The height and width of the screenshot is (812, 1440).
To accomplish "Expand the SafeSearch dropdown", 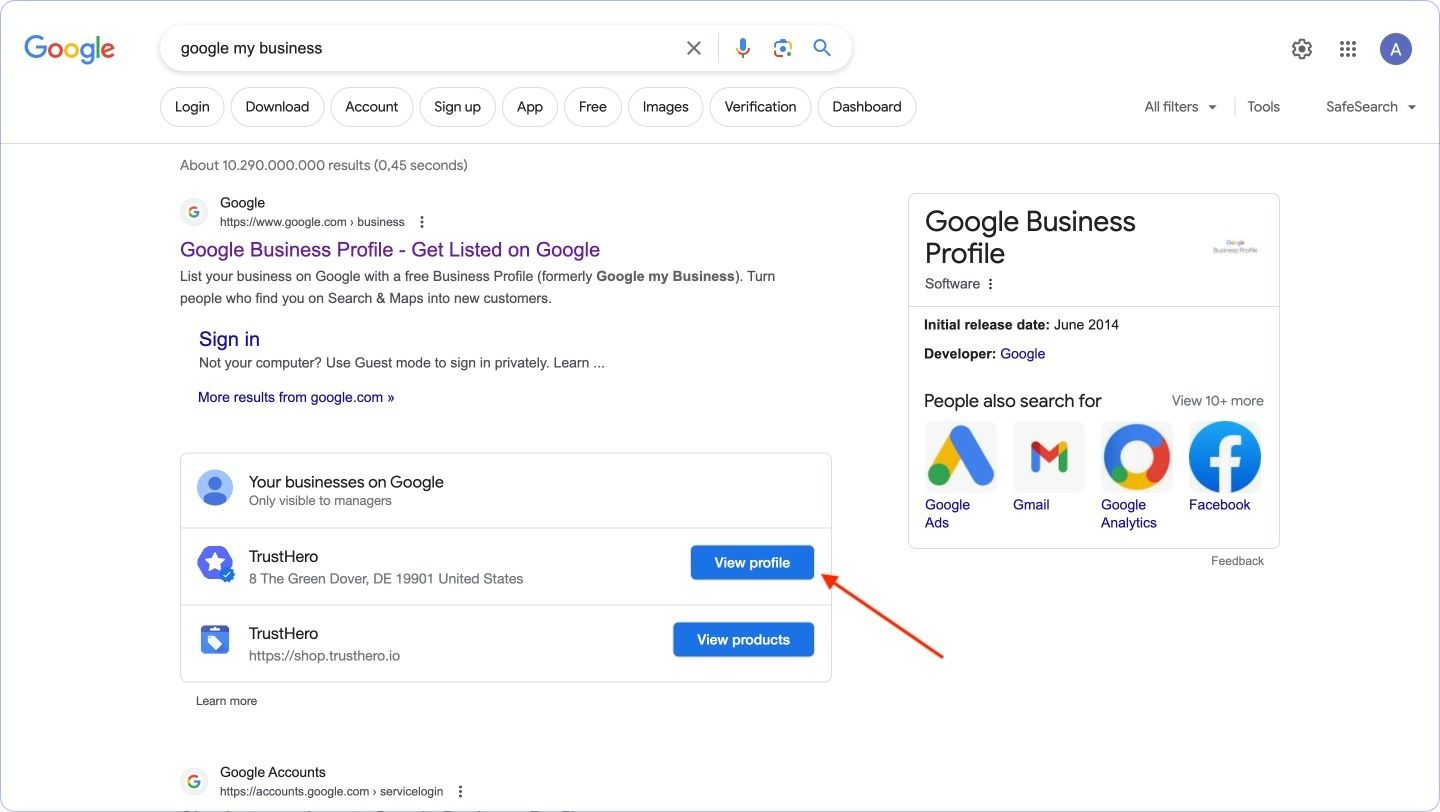I will [1370, 107].
